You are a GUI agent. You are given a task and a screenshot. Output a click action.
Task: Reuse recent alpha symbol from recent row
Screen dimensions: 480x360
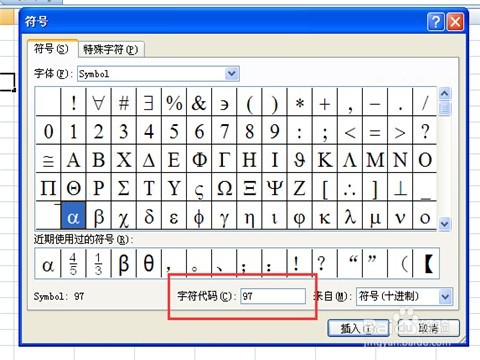48,263
